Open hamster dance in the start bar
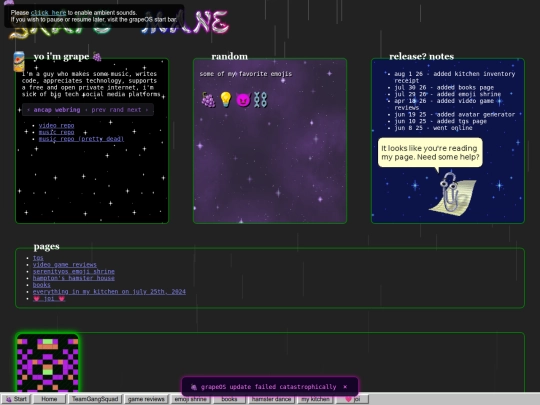The image size is (540, 405). tap(271, 399)
